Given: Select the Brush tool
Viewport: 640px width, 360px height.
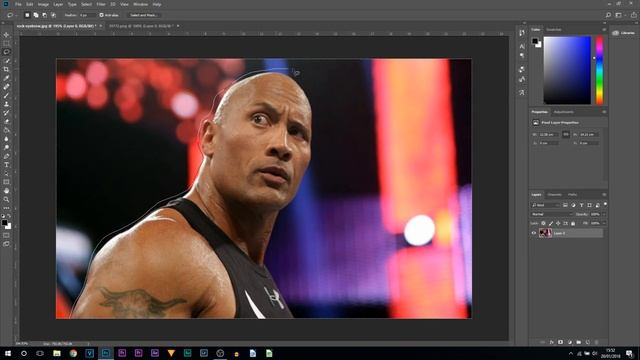Looking at the screenshot, I should [x=6, y=96].
